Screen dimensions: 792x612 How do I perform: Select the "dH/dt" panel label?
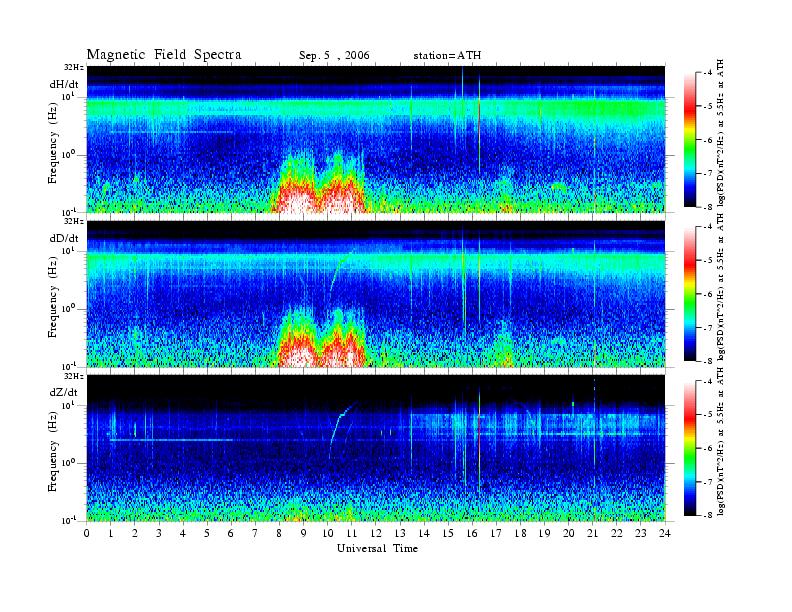tap(64, 84)
